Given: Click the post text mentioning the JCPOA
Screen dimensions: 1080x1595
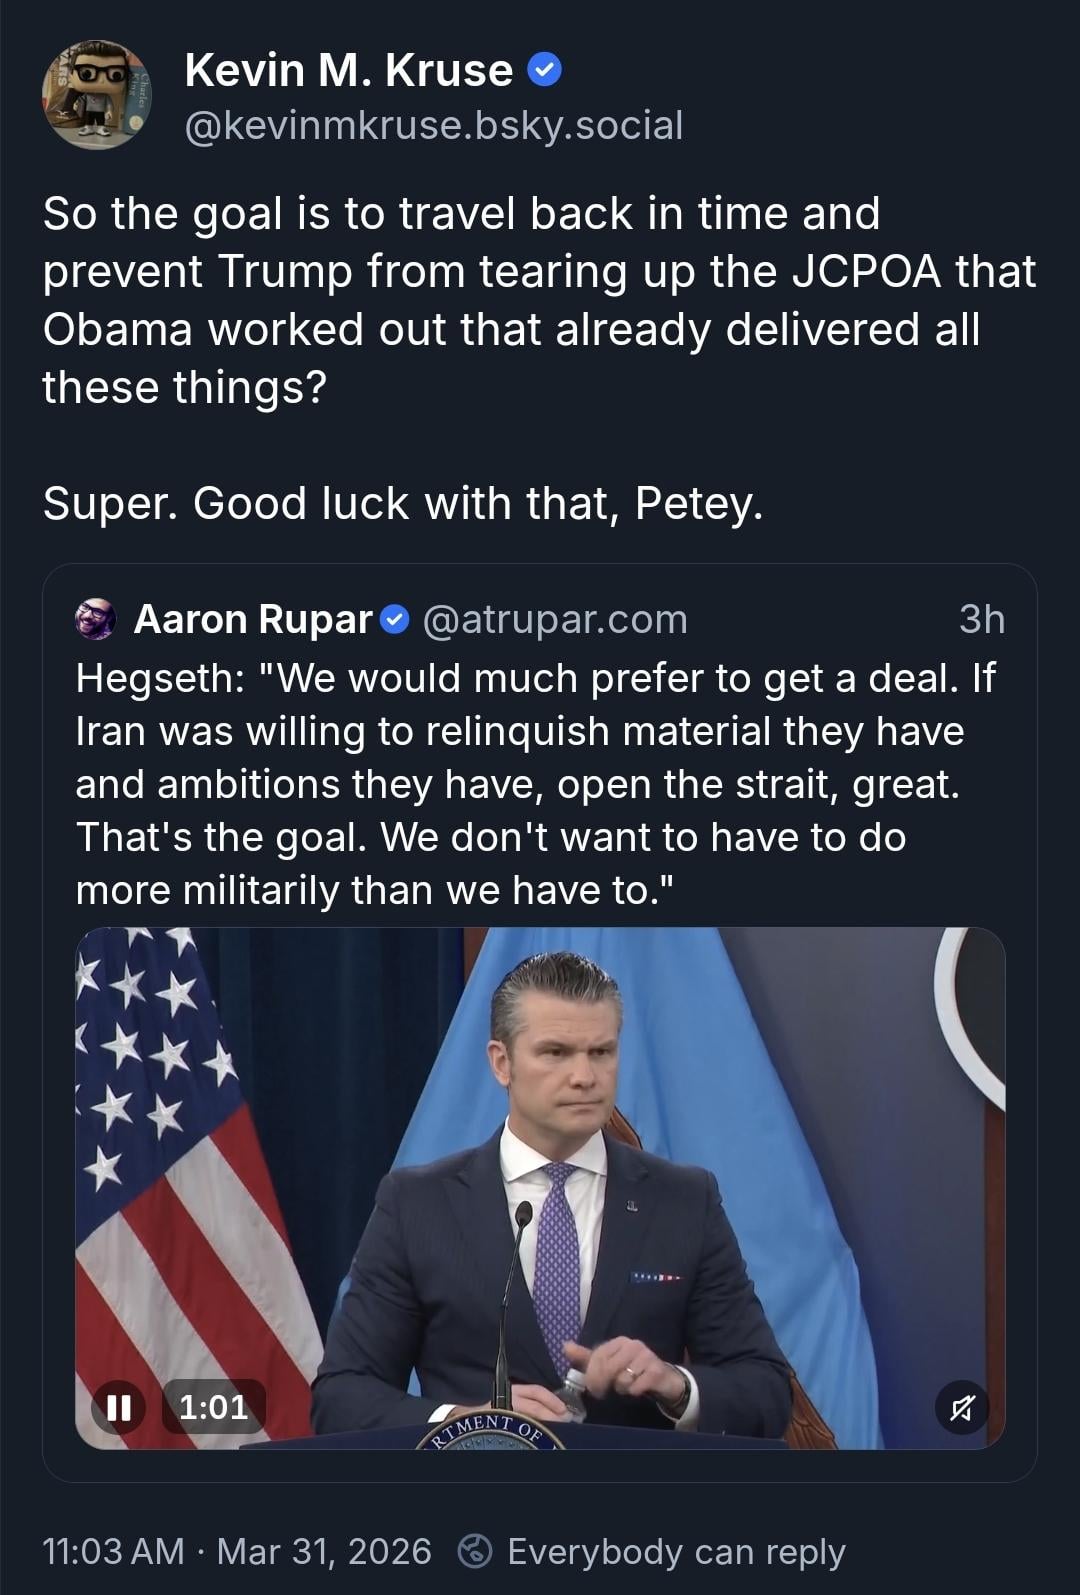Looking at the screenshot, I should pyautogui.click(x=538, y=300).
